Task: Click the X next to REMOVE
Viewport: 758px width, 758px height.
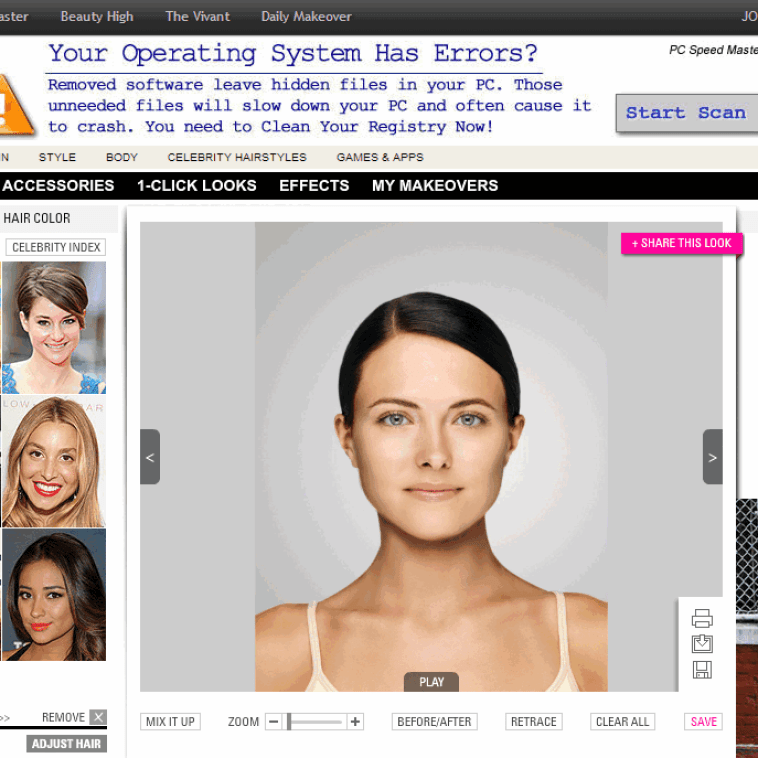Action: tap(98, 716)
